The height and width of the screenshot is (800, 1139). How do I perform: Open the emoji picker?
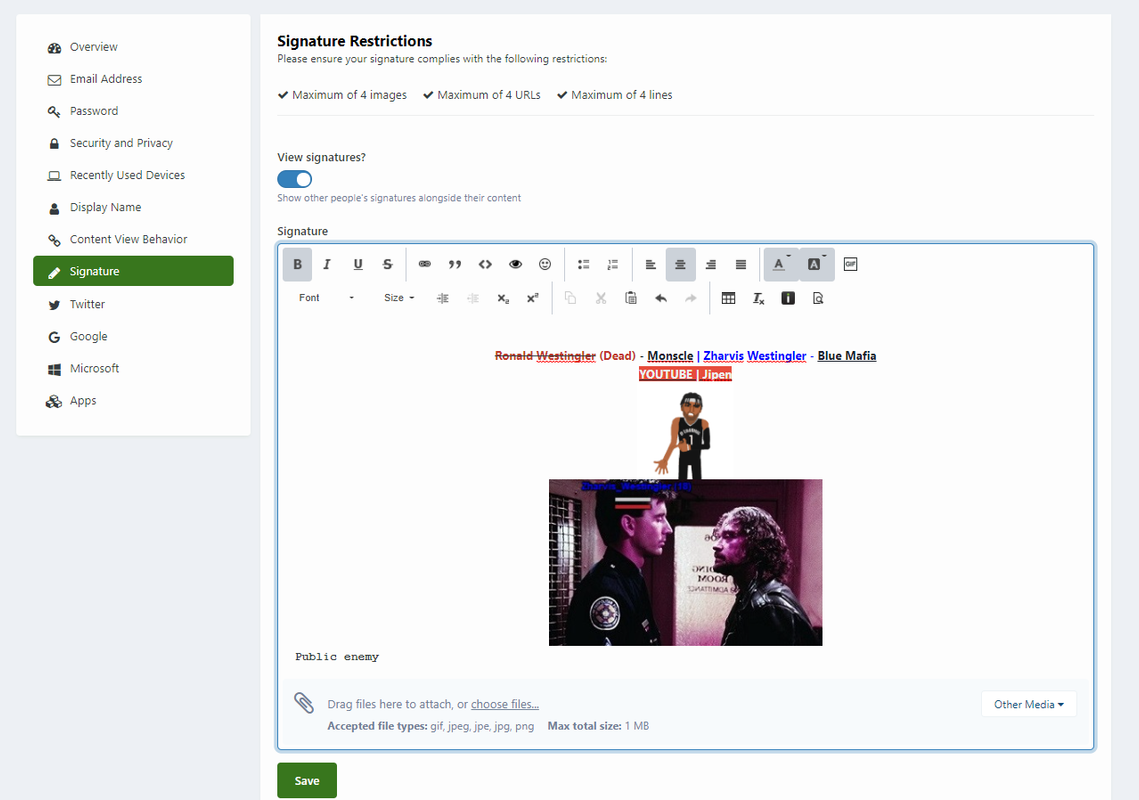coord(545,264)
